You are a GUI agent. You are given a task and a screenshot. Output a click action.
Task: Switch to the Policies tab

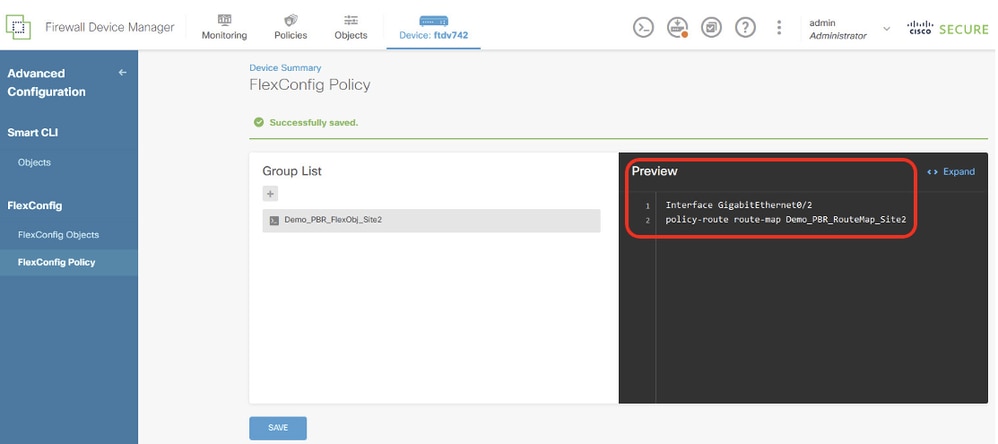coord(291,28)
